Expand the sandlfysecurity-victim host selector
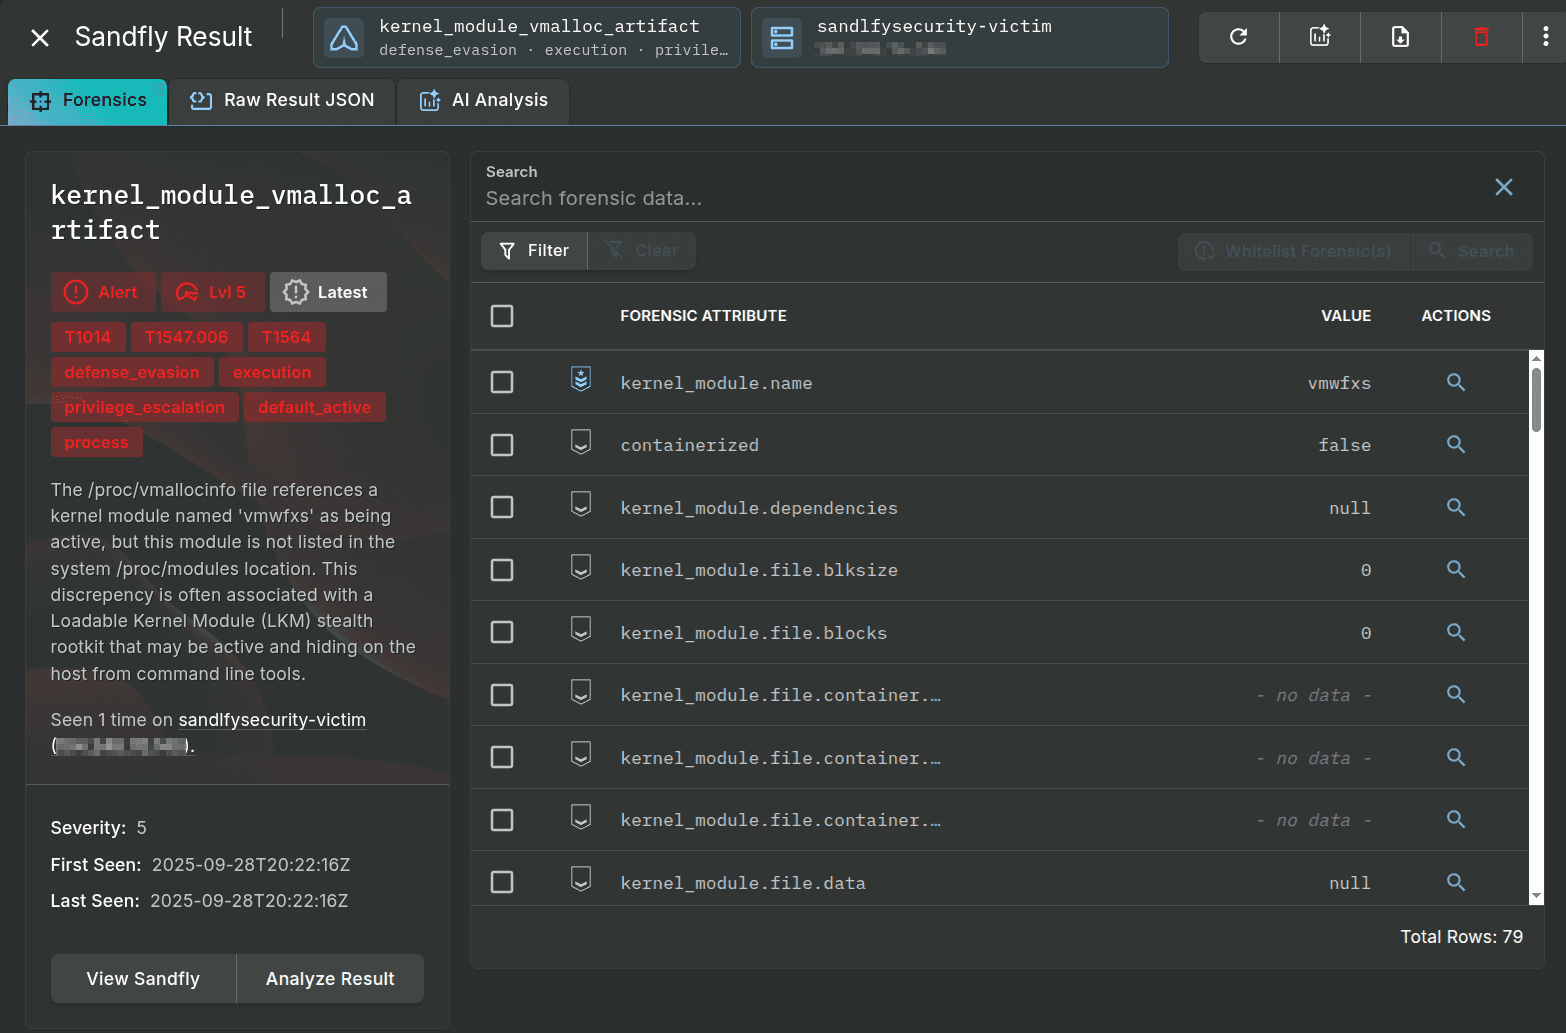The width and height of the screenshot is (1566, 1033). click(x=959, y=37)
